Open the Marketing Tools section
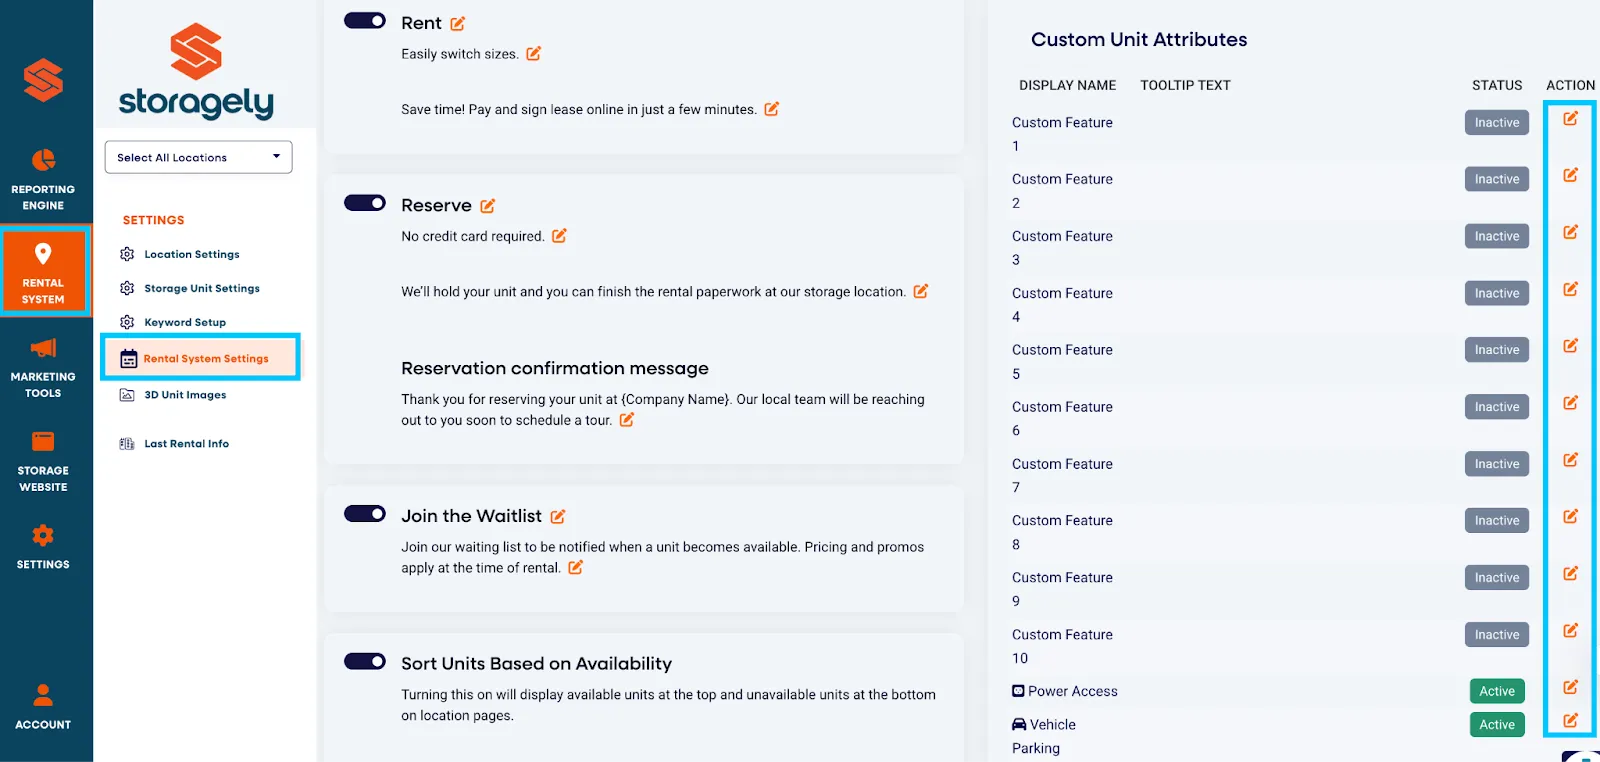Image resolution: width=1600 pixels, height=762 pixels. tap(43, 367)
